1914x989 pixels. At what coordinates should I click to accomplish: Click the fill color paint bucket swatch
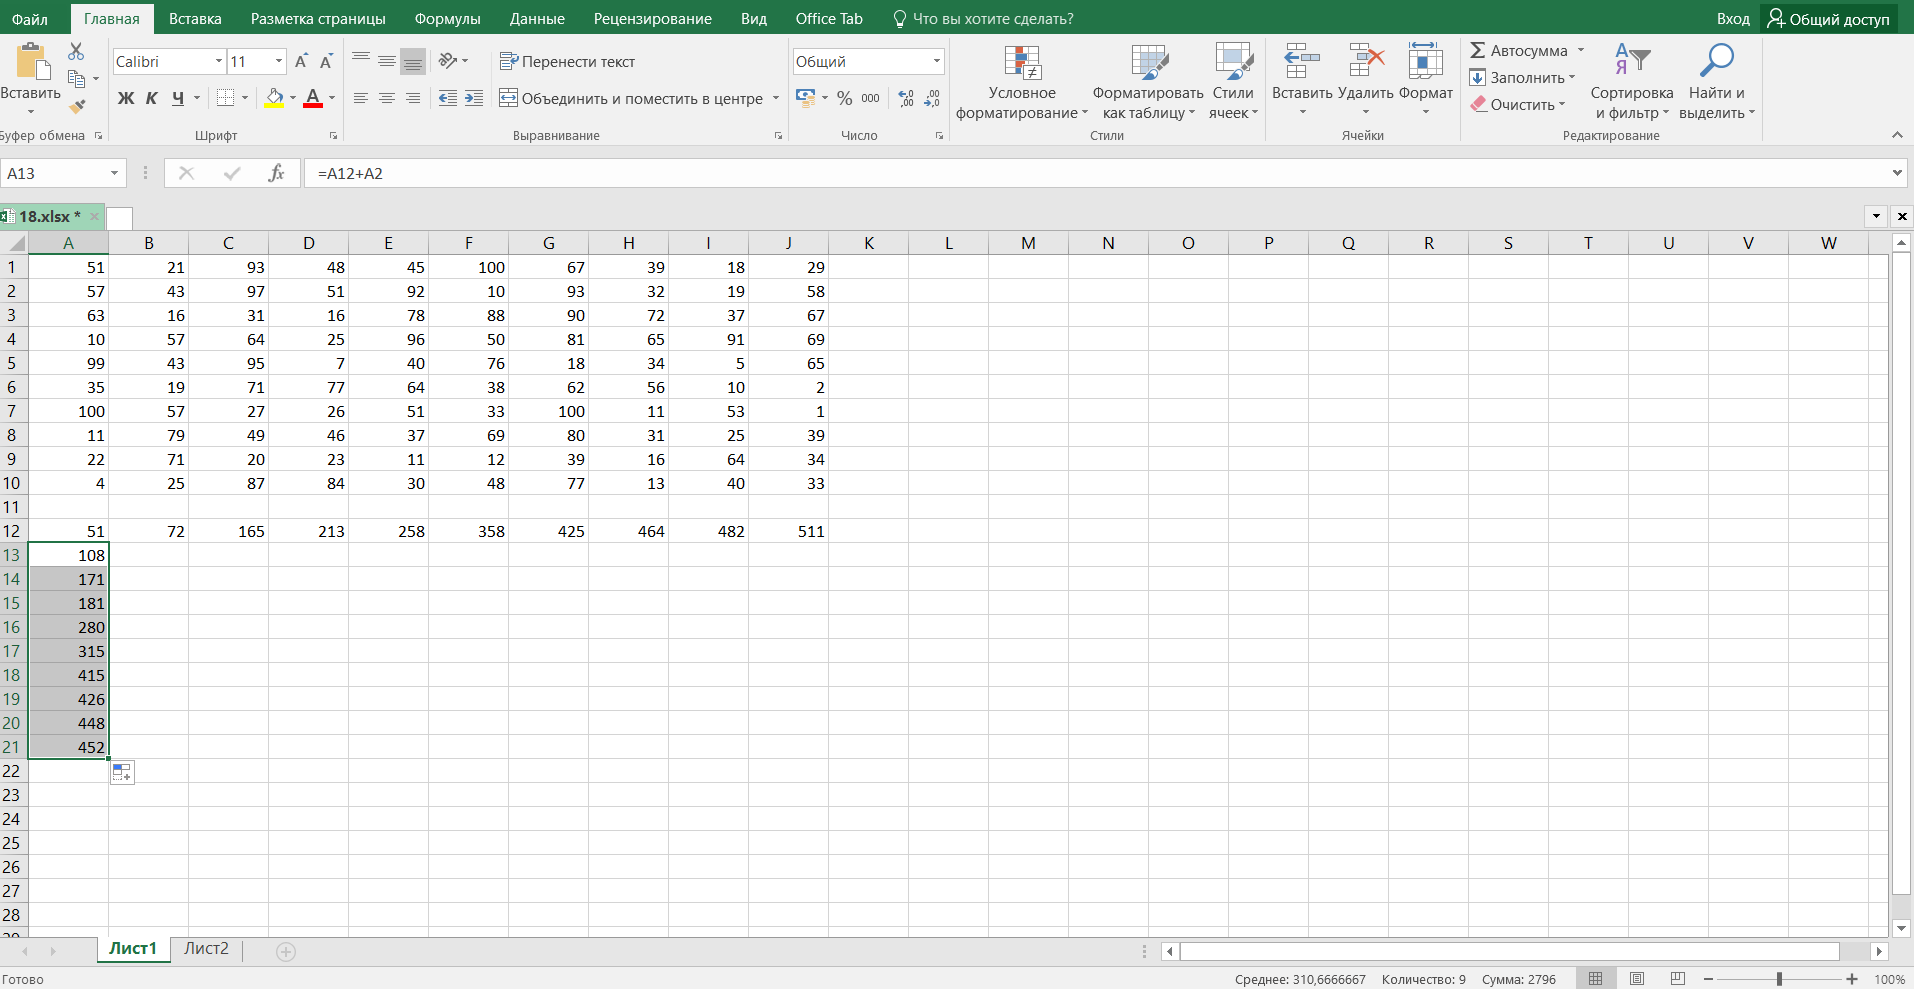(x=274, y=98)
